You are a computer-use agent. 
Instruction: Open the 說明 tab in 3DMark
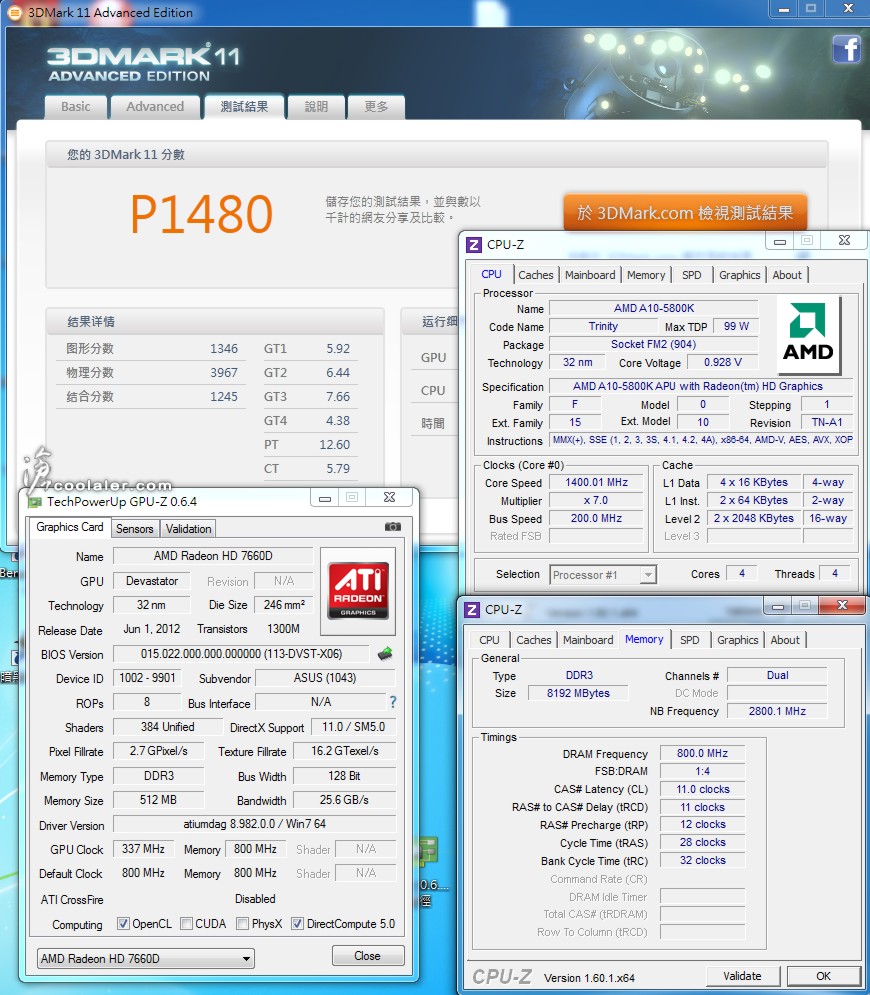(x=316, y=107)
